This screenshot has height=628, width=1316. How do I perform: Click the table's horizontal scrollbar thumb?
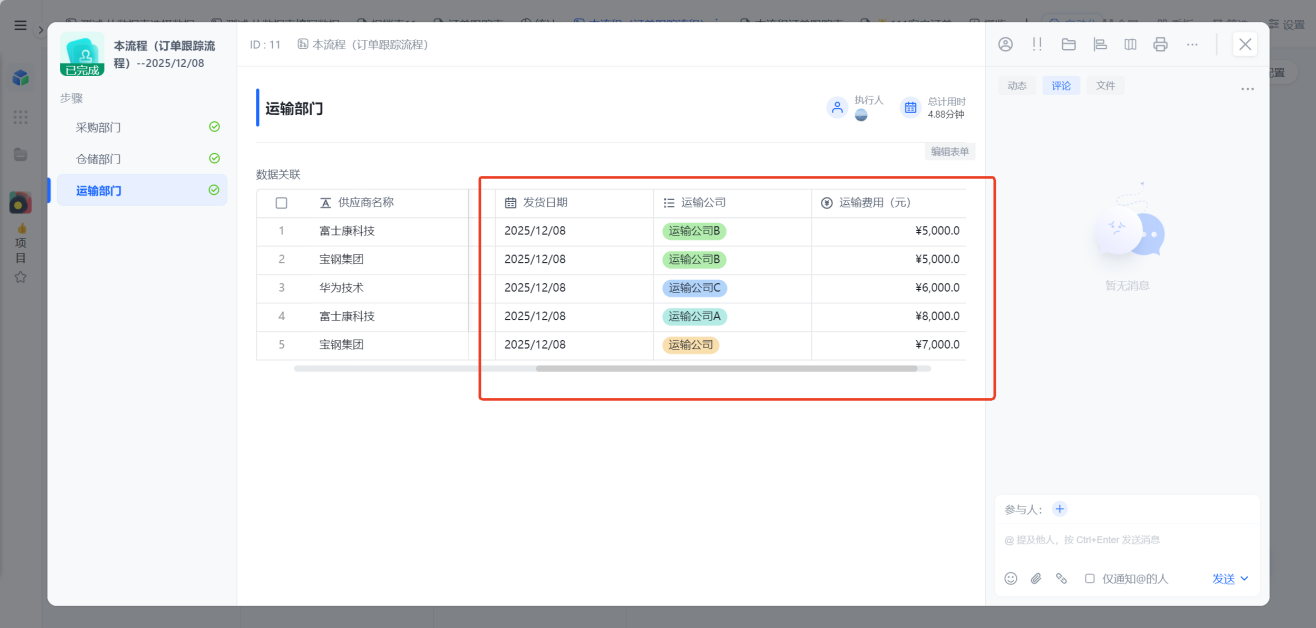[x=726, y=368]
